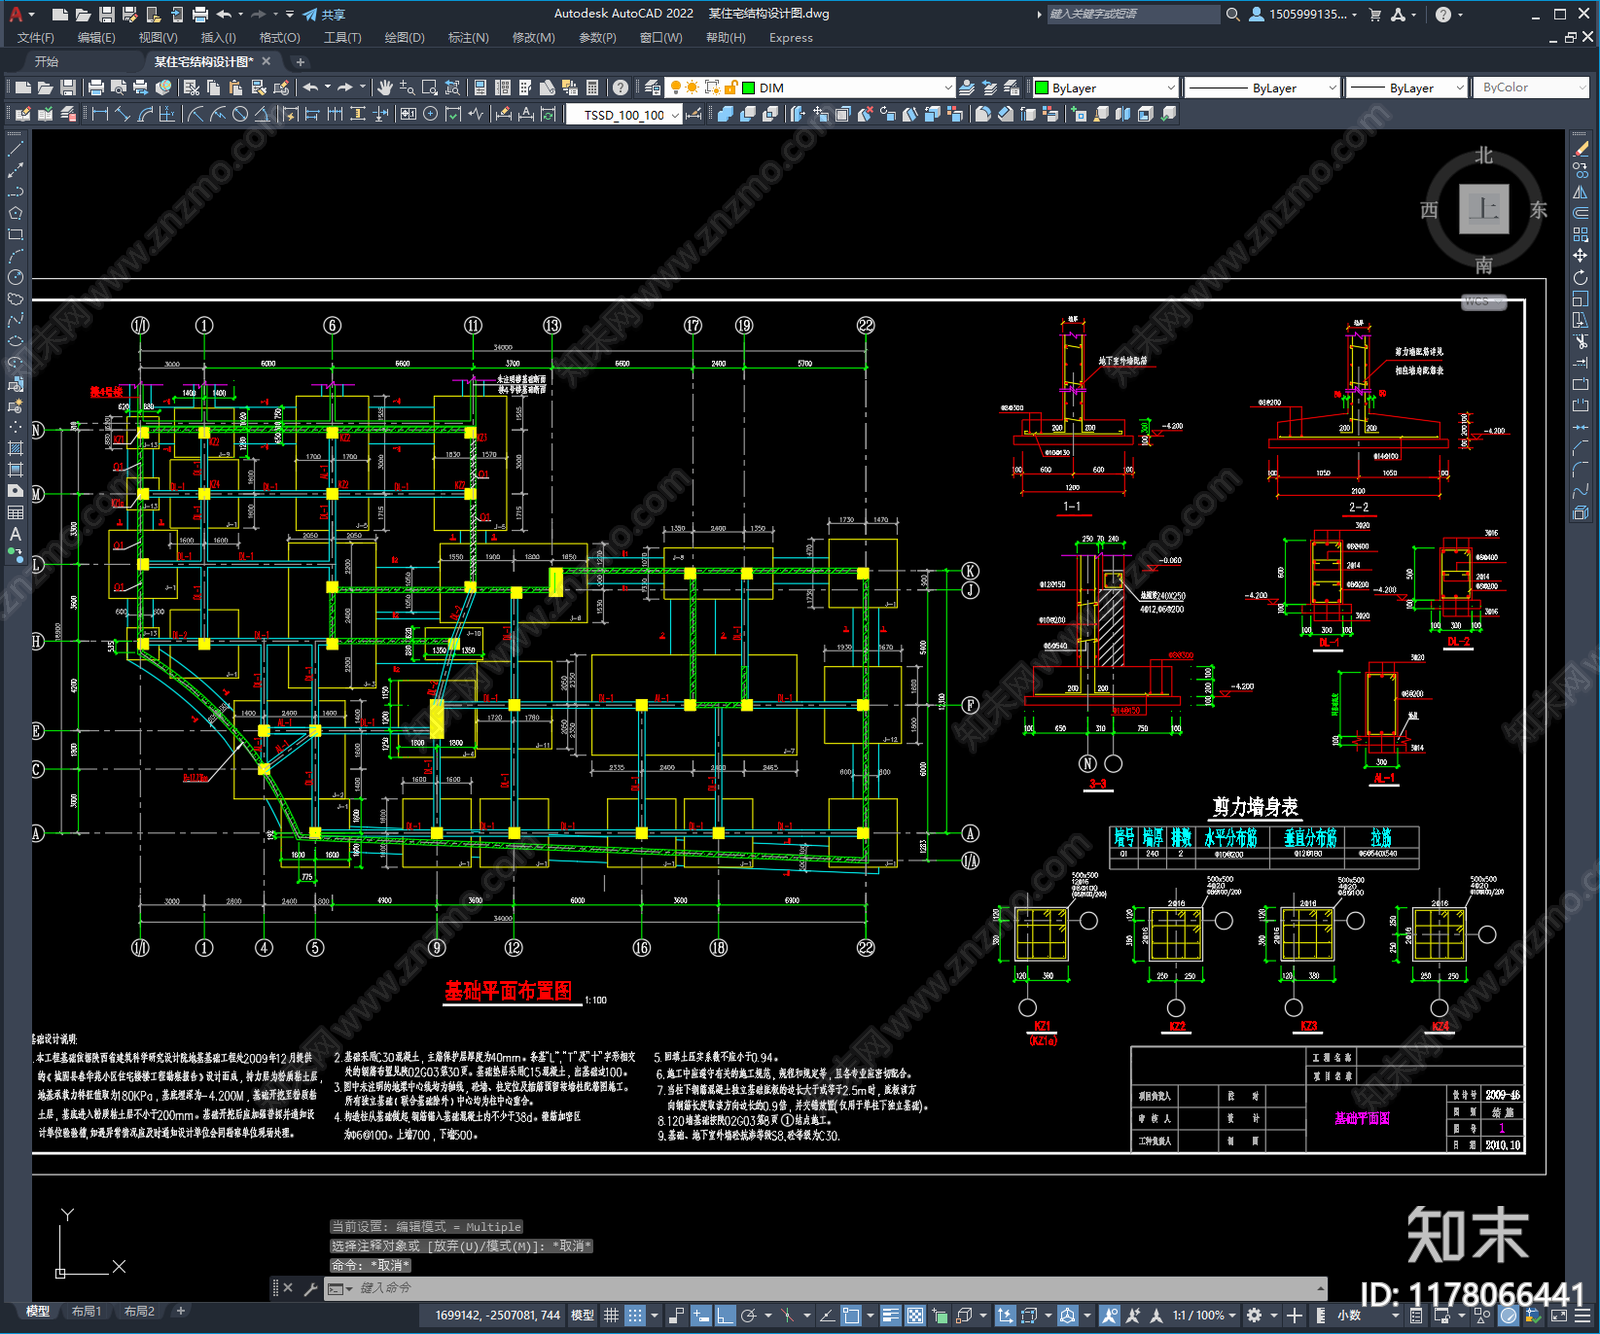The image size is (1600, 1334).
Task: Click the Pan hand tool icon
Action: pos(385,88)
